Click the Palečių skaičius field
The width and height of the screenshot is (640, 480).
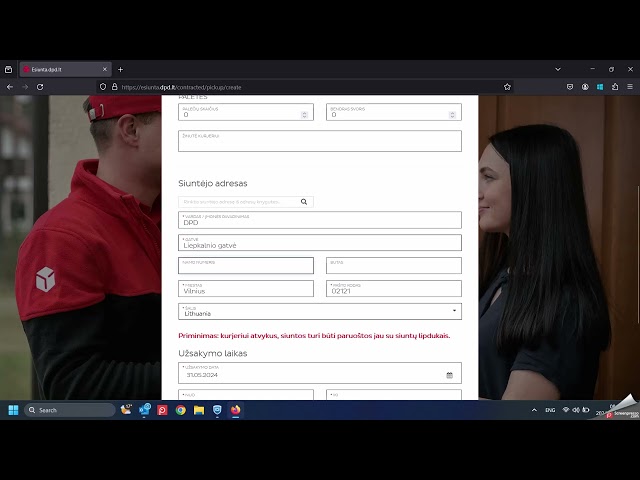(x=246, y=112)
